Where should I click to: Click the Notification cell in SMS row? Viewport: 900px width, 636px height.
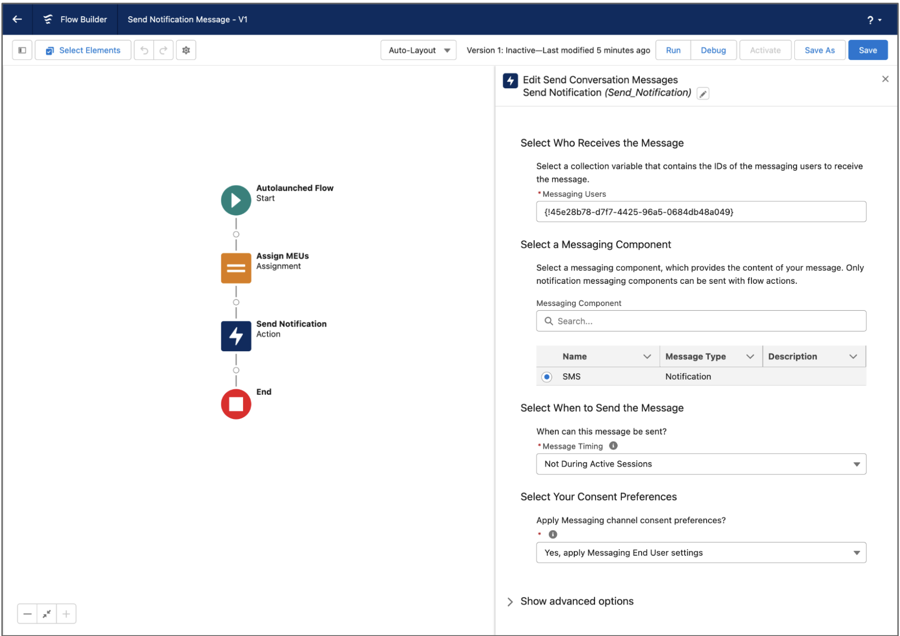point(688,377)
